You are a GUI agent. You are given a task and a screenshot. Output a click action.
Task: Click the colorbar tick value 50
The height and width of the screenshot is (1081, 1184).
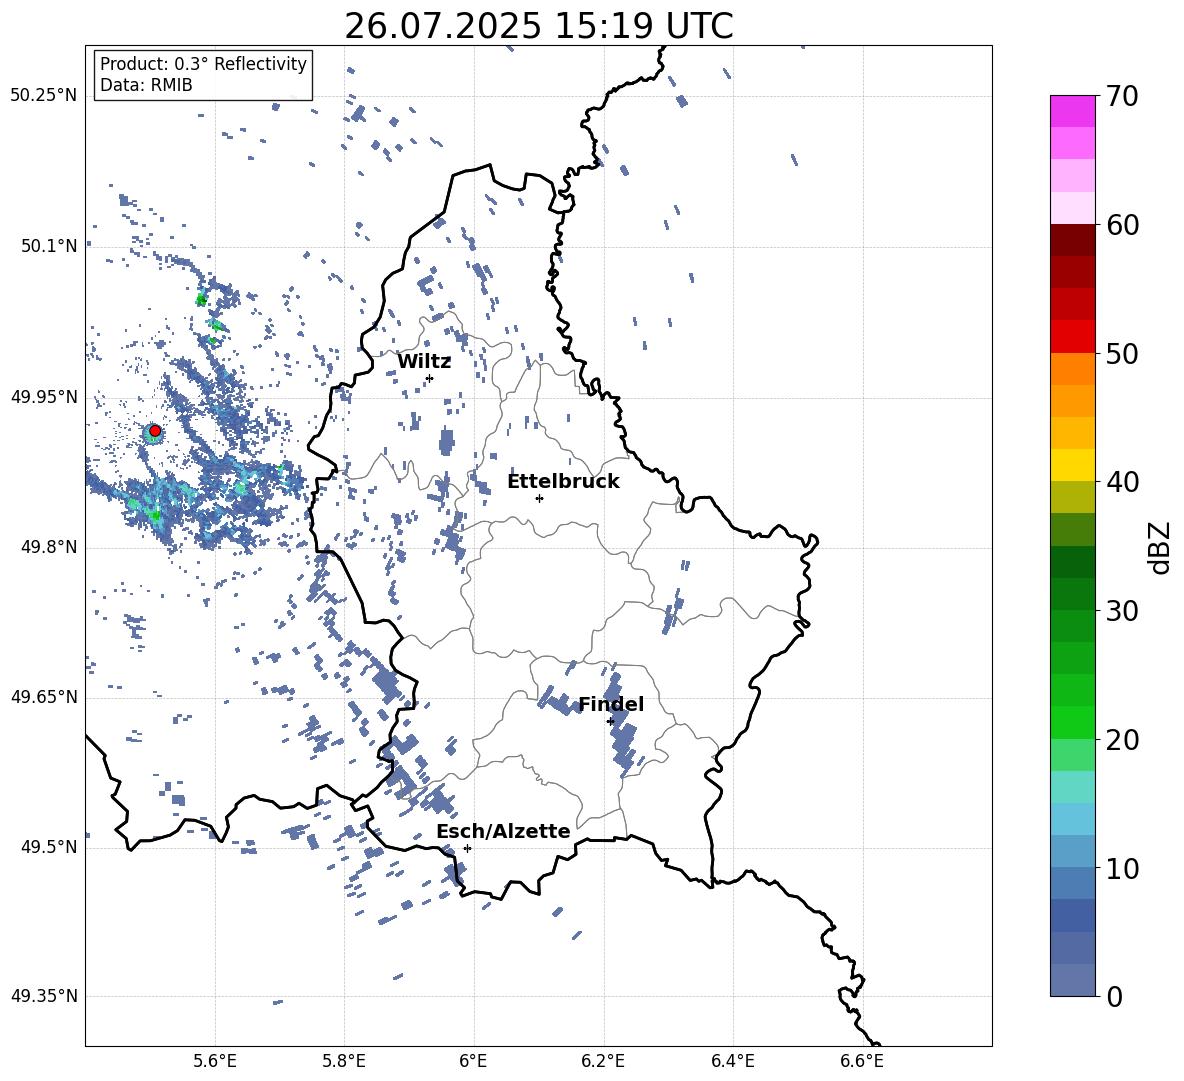(1122, 354)
